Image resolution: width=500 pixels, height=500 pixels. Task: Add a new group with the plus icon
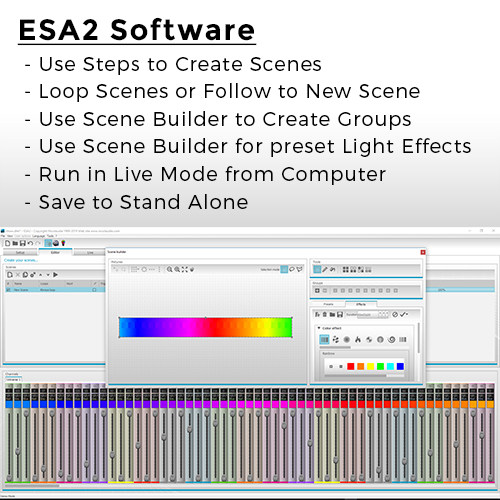tap(317, 291)
